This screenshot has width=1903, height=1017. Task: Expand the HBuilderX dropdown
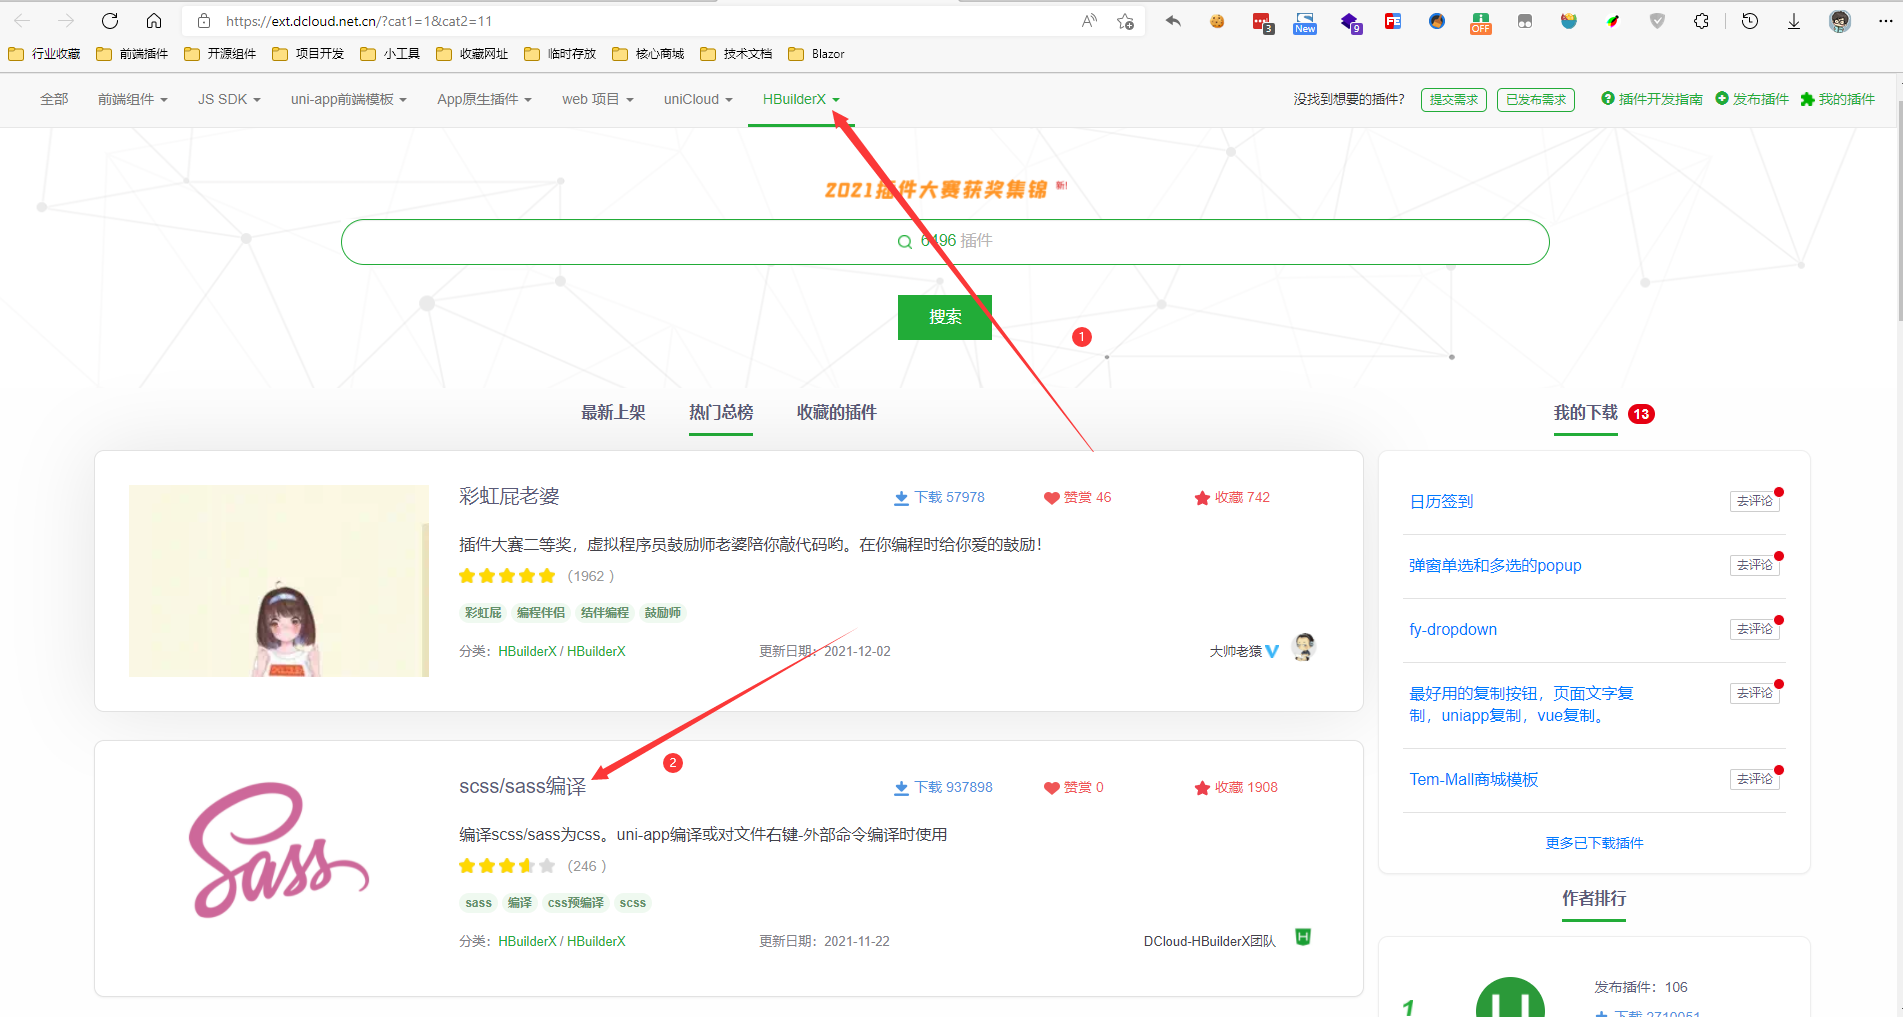pyautogui.click(x=801, y=99)
